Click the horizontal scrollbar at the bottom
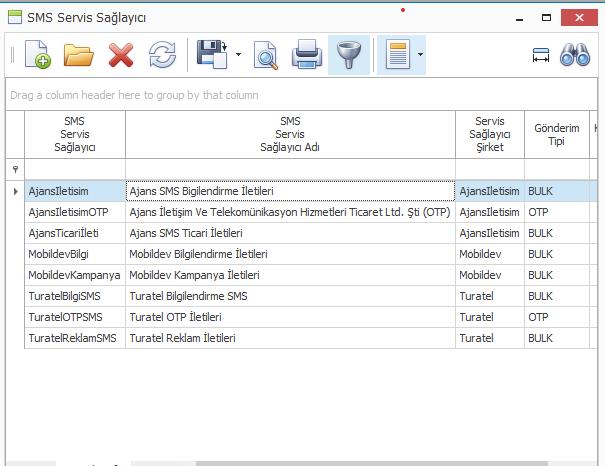This screenshot has height=466, width=605. point(372,463)
